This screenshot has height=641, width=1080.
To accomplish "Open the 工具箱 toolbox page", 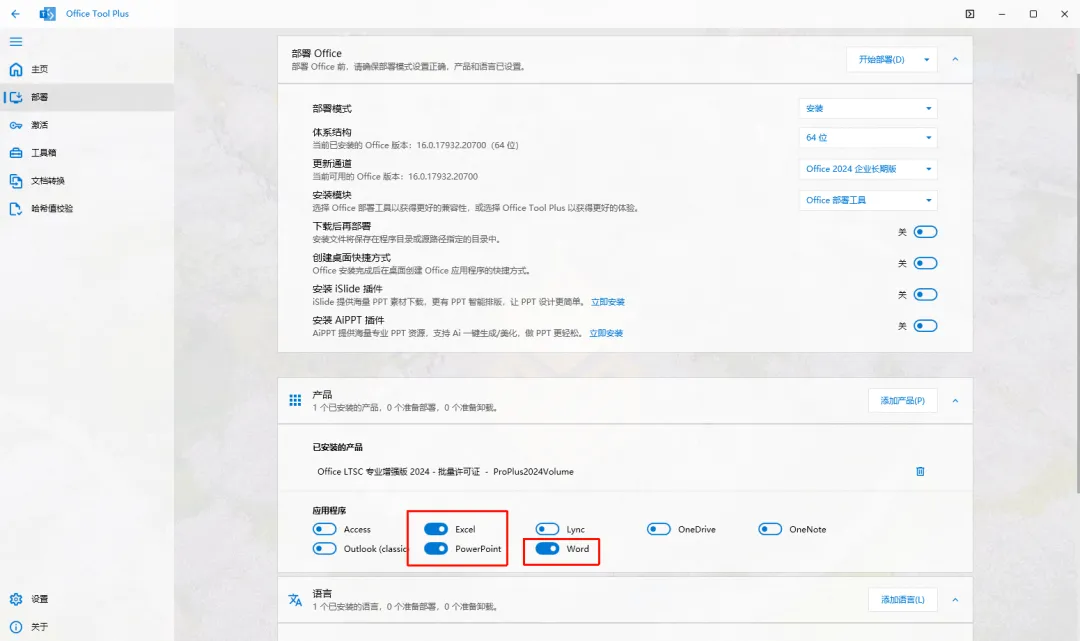I will point(87,153).
